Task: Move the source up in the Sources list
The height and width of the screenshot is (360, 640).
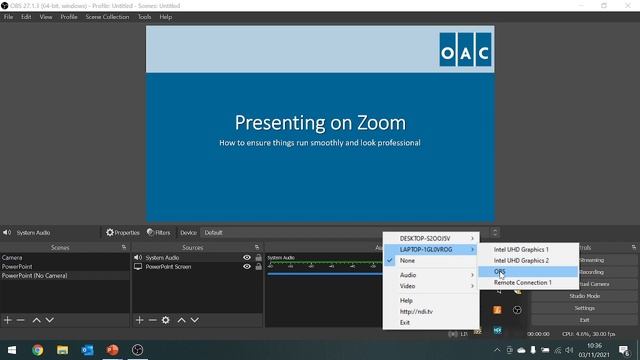Action: pyautogui.click(x=182, y=320)
